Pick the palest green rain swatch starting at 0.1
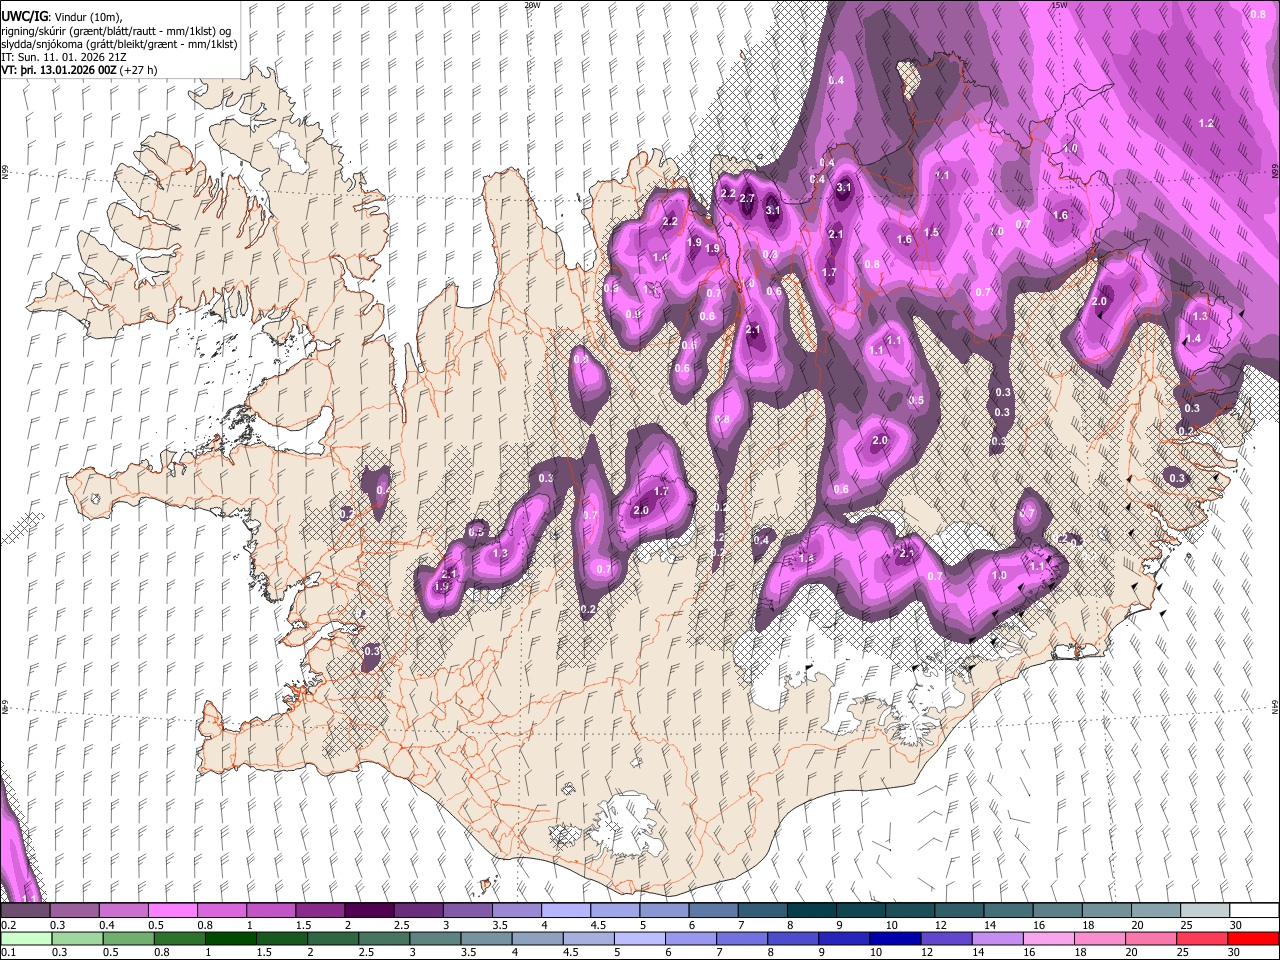 point(26,938)
